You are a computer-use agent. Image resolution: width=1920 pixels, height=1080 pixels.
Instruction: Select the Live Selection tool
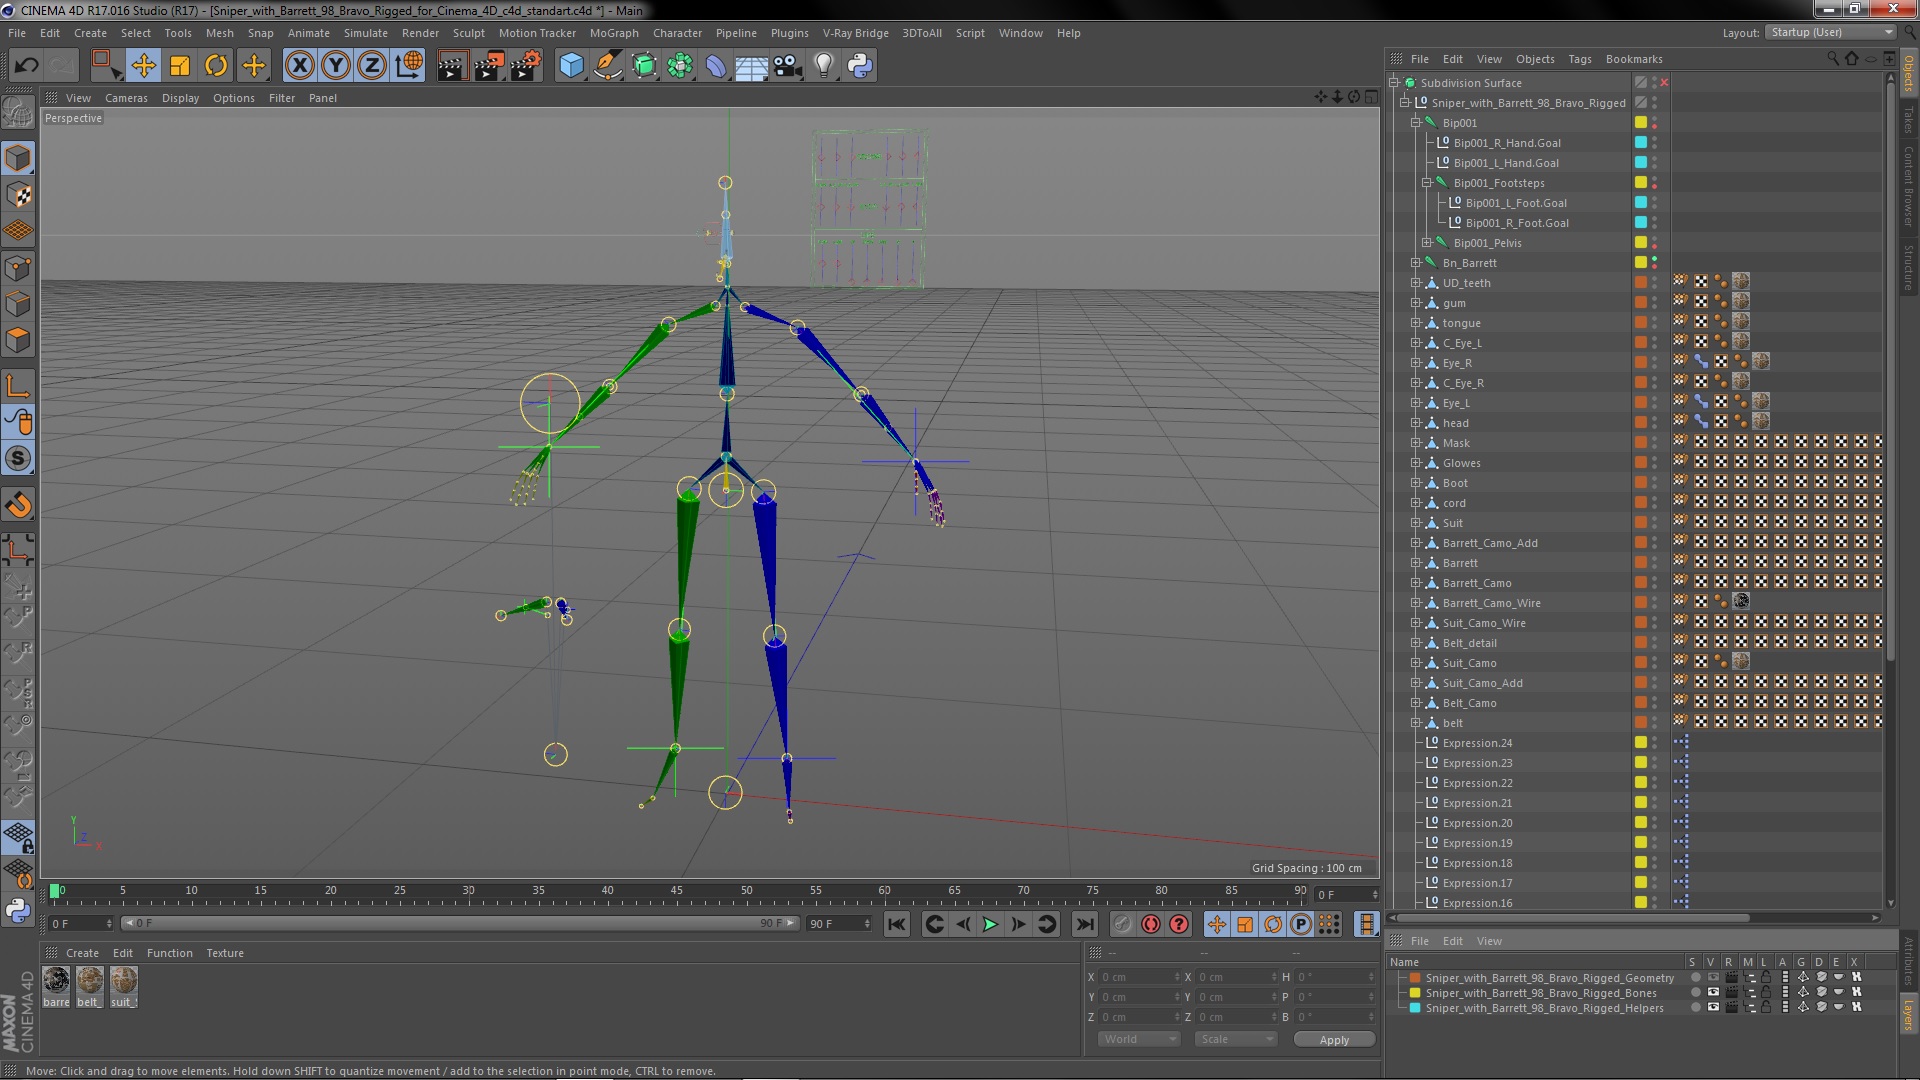(104, 66)
